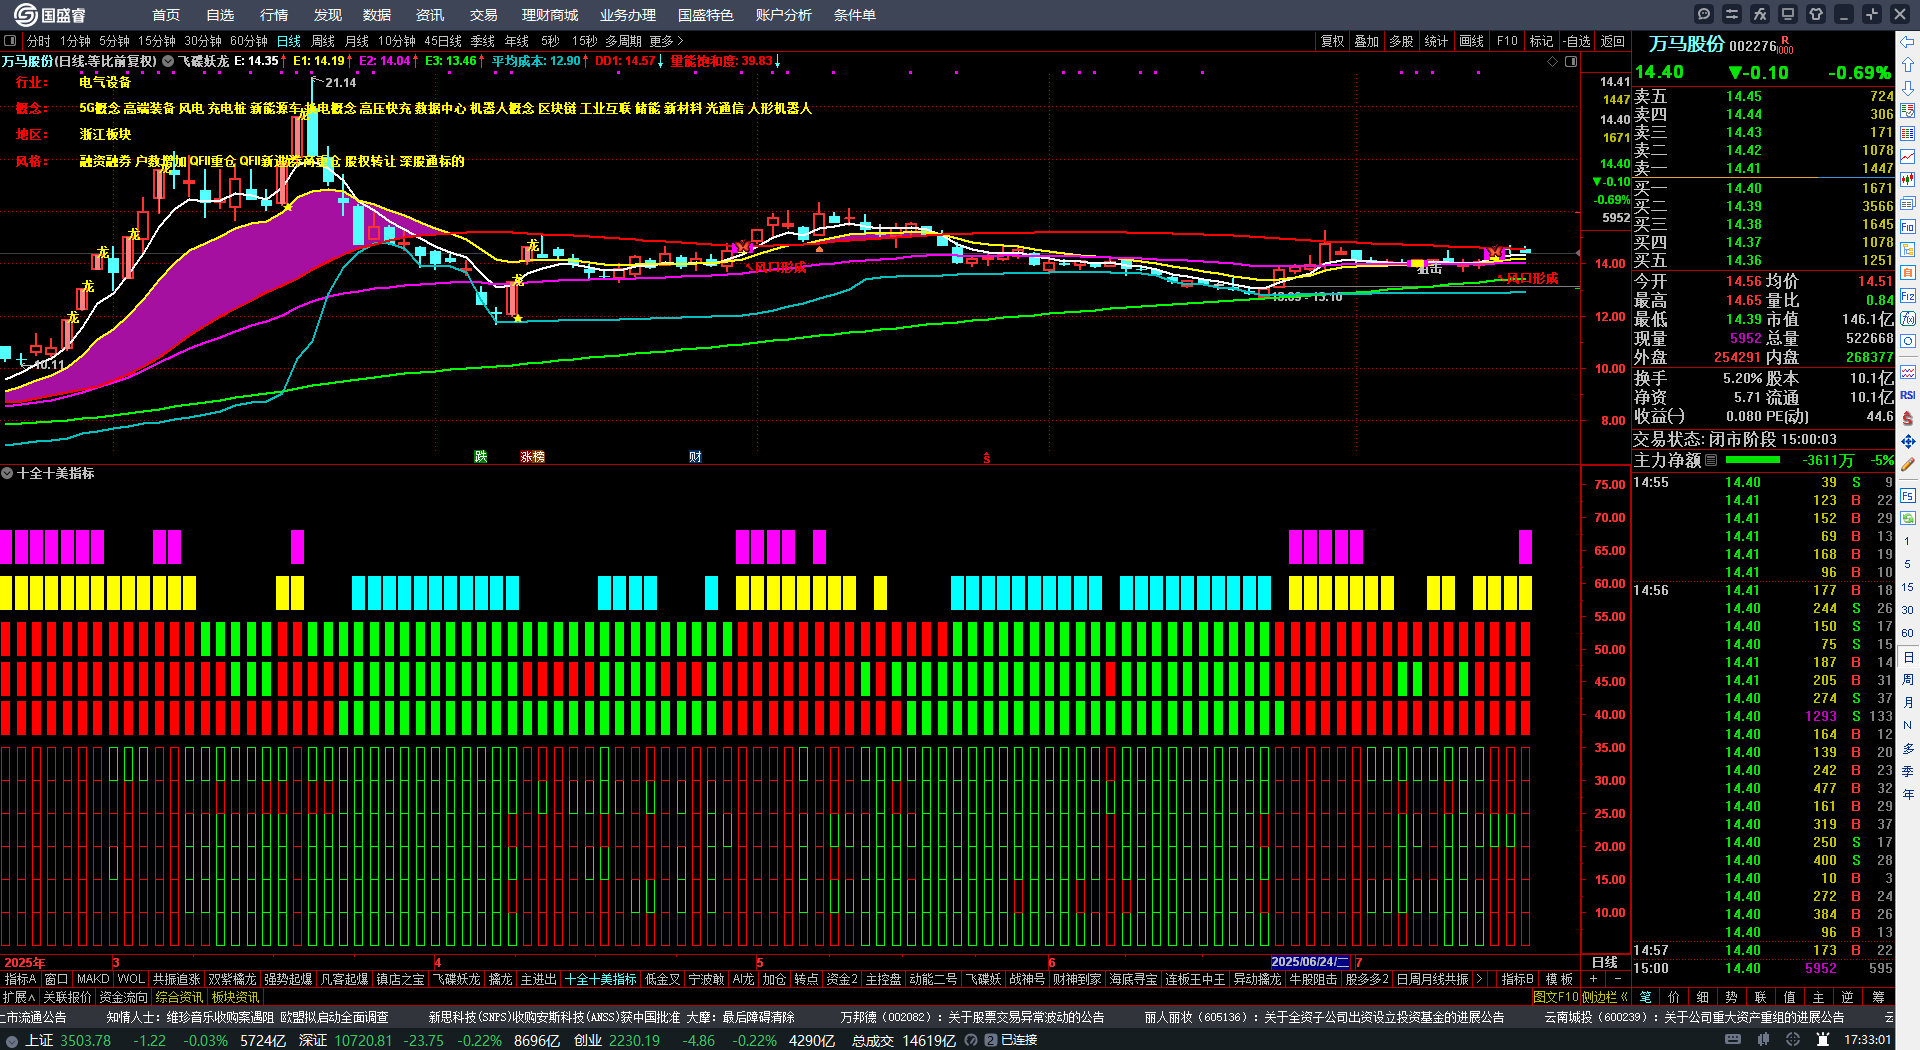Open the 交易 menu

coord(484,15)
